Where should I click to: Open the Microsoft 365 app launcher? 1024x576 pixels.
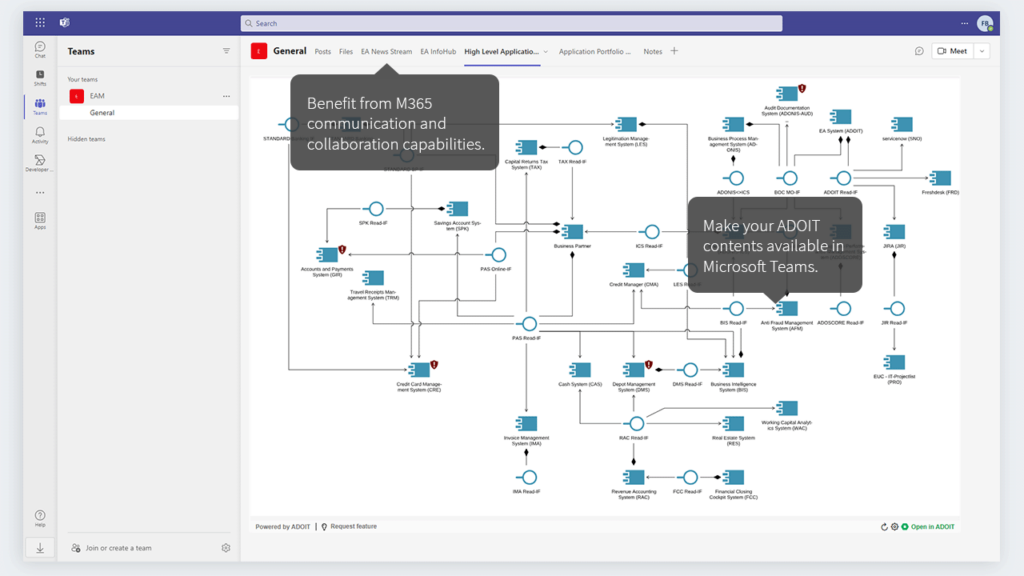click(39, 22)
